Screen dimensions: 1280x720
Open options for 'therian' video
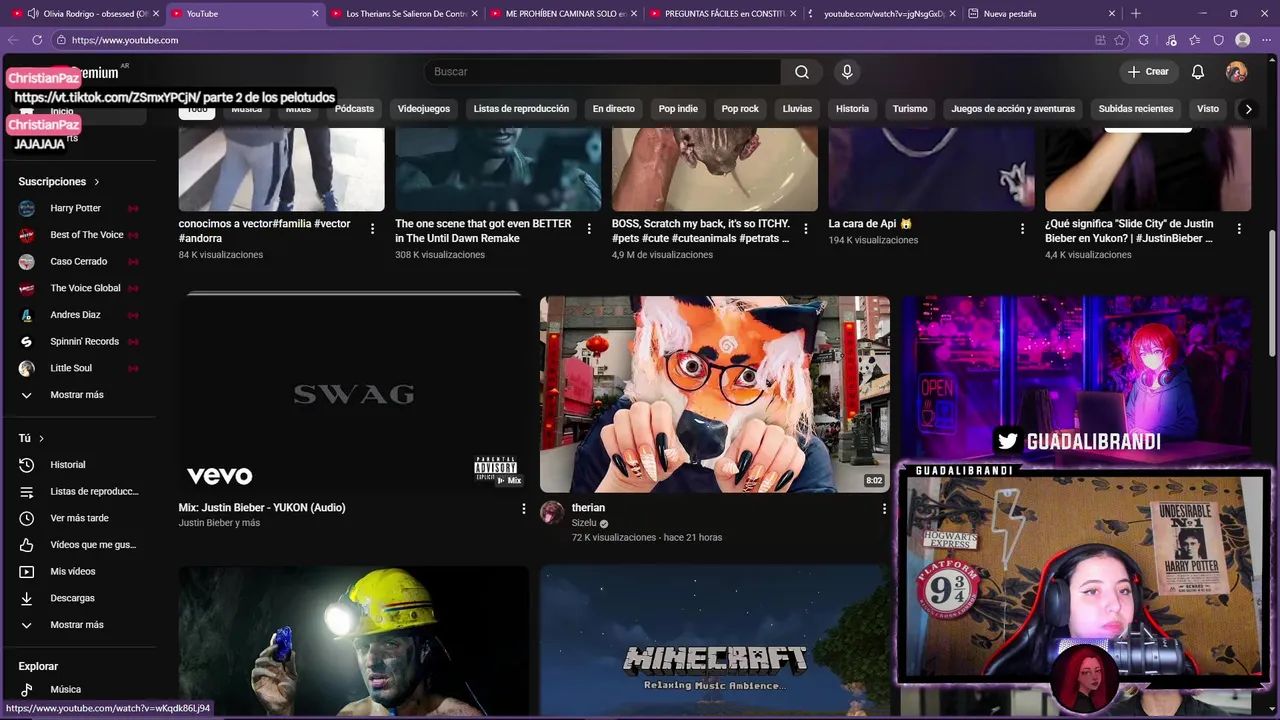[884, 509]
